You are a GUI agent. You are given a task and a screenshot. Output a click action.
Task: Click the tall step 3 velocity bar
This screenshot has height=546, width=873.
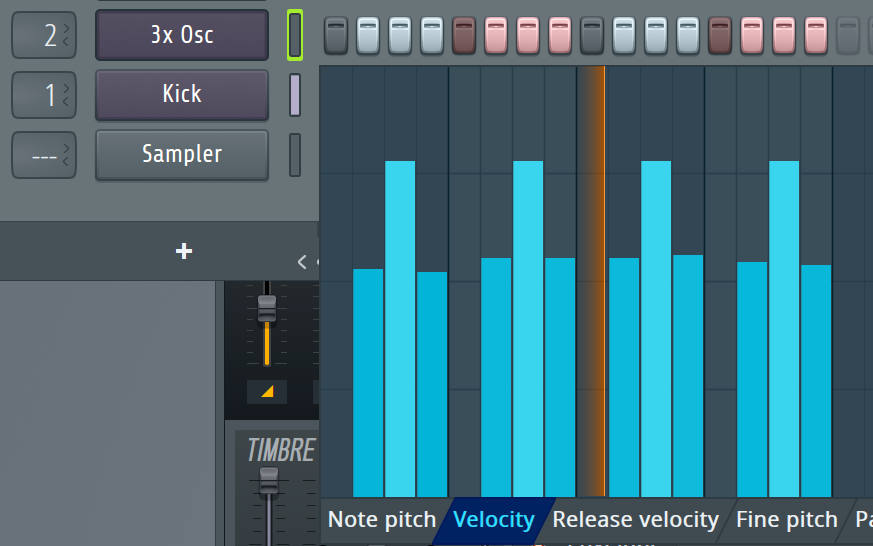pyautogui.click(x=400, y=328)
